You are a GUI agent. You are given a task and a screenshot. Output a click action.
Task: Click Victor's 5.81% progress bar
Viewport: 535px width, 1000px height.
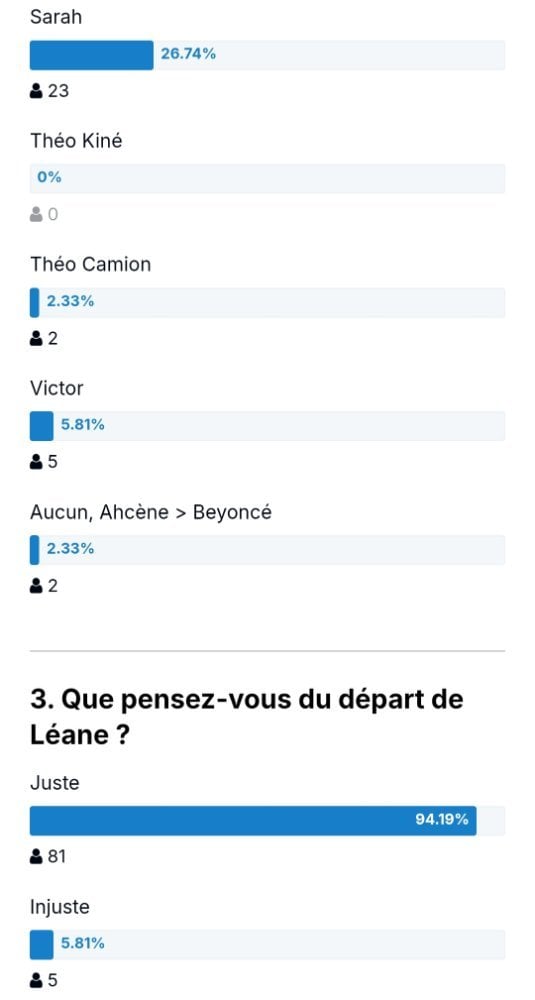267,426
